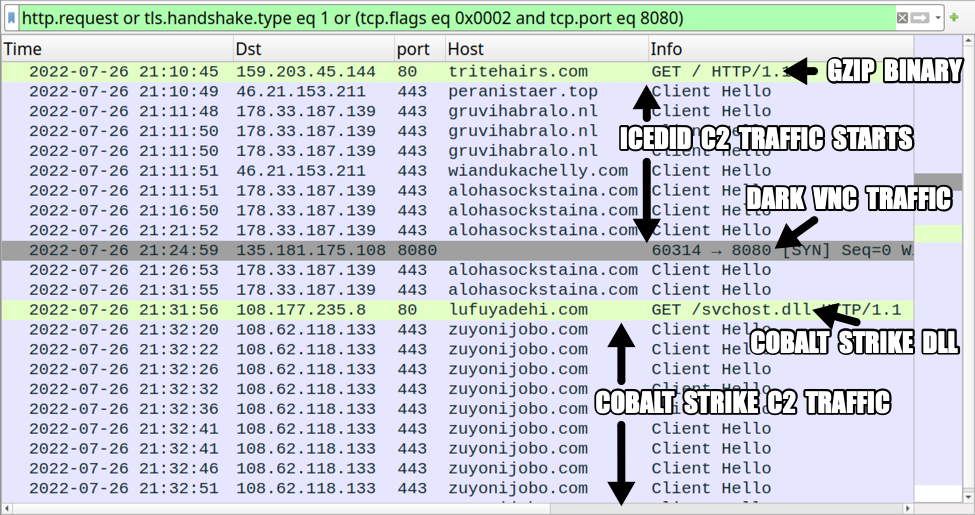Sort packets by the port column header
Viewport: 975px width, 515px height.
click(x=420, y=49)
